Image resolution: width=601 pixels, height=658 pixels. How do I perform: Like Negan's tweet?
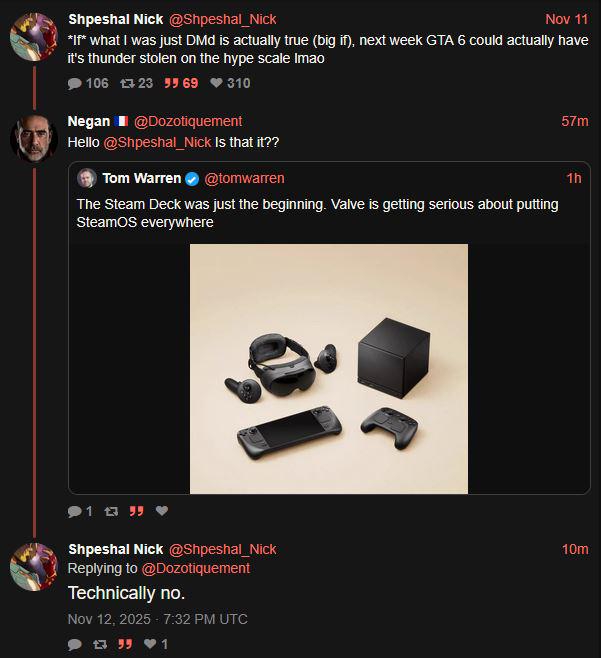click(x=162, y=511)
